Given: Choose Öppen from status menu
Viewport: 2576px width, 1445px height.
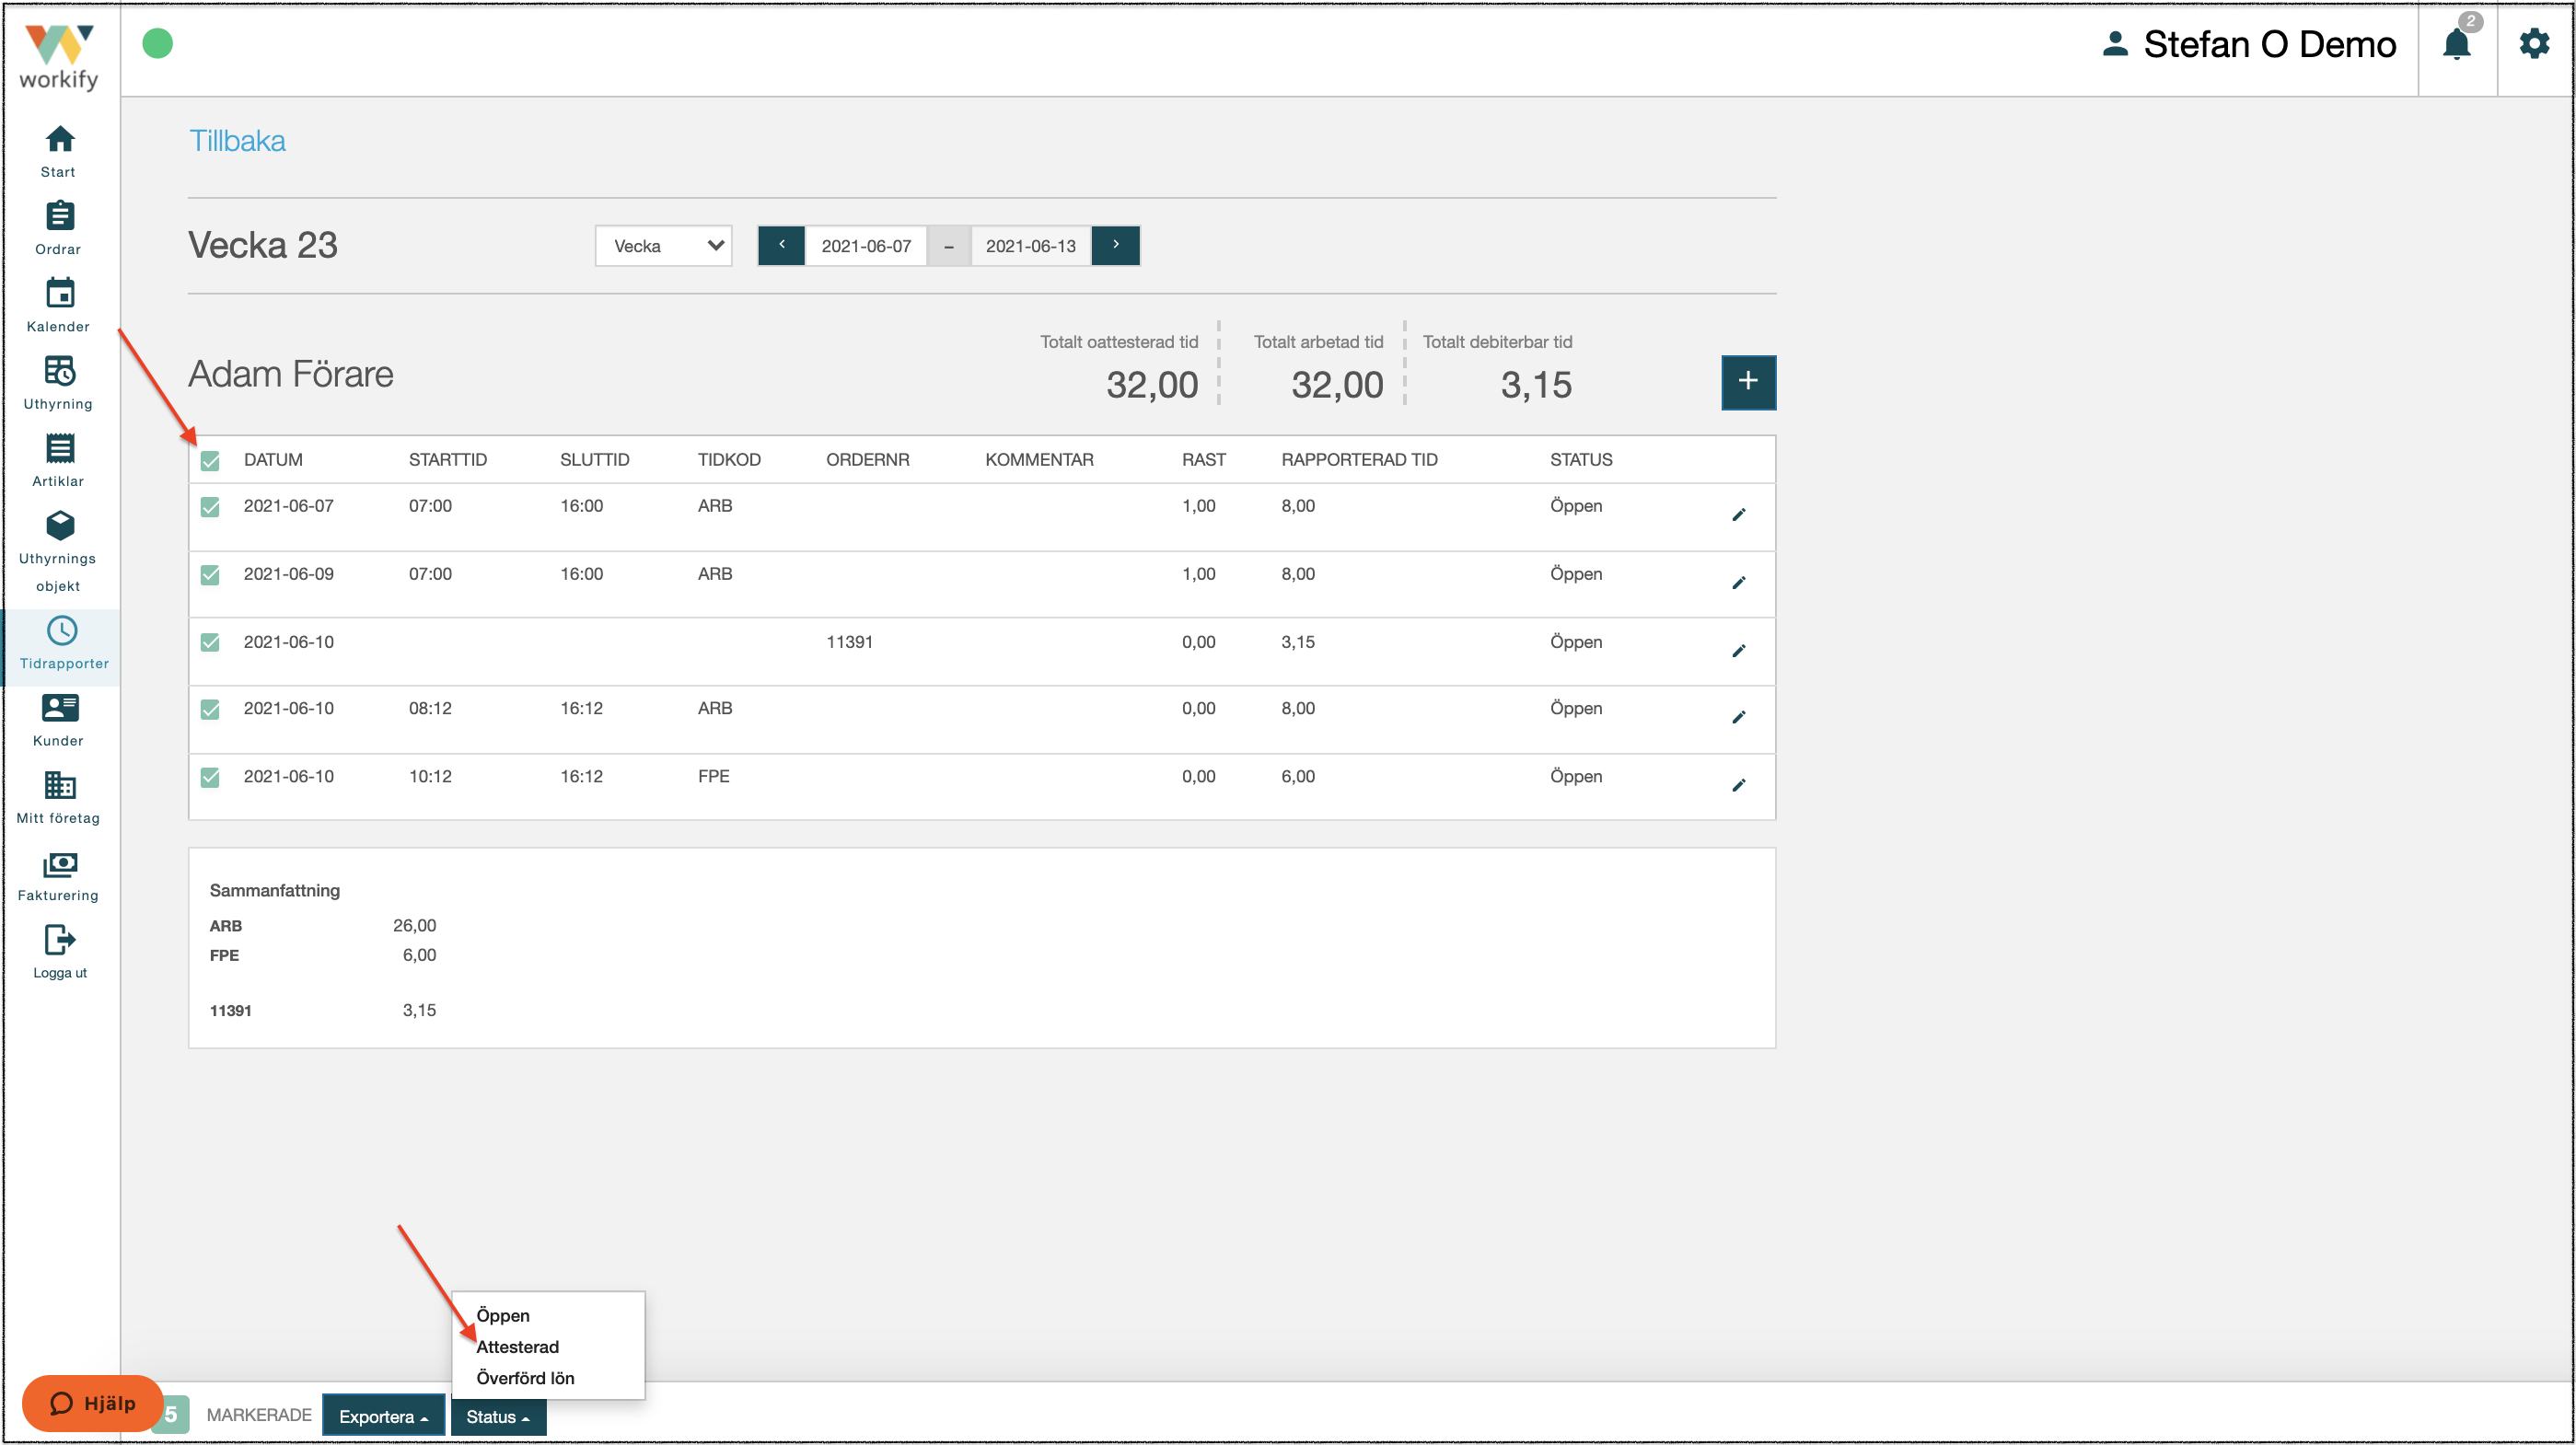Looking at the screenshot, I should coord(503,1315).
